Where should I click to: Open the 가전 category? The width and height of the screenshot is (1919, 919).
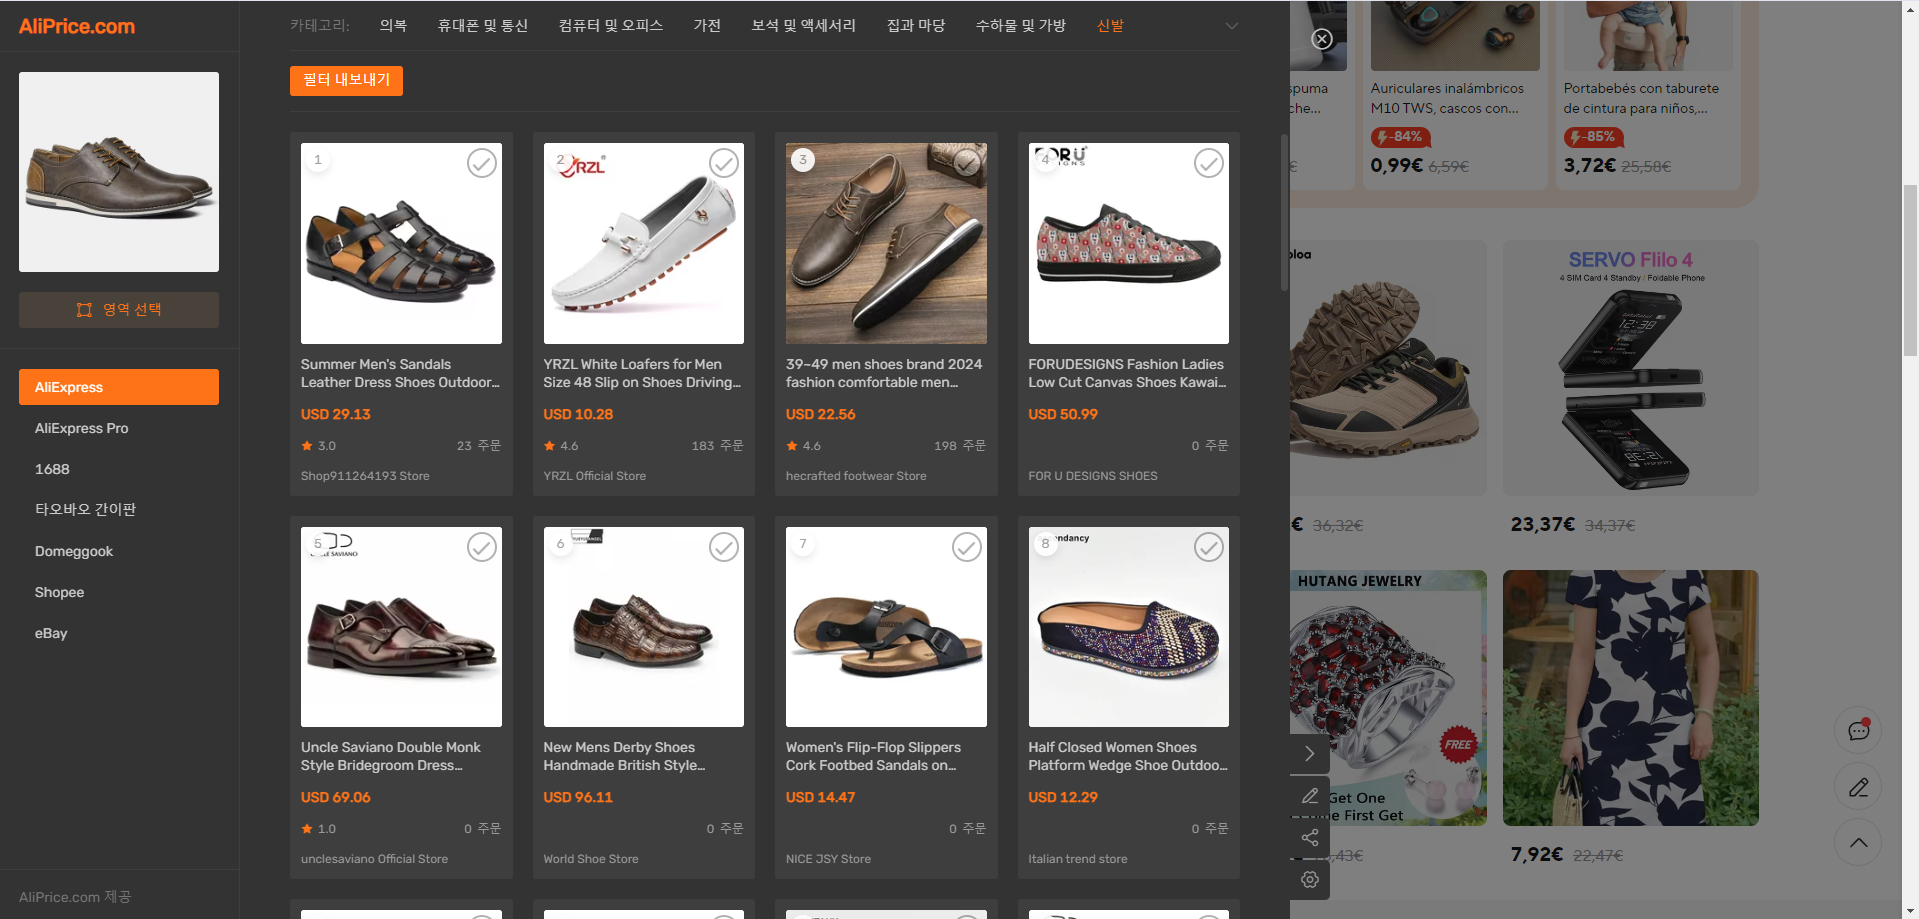pos(707,25)
